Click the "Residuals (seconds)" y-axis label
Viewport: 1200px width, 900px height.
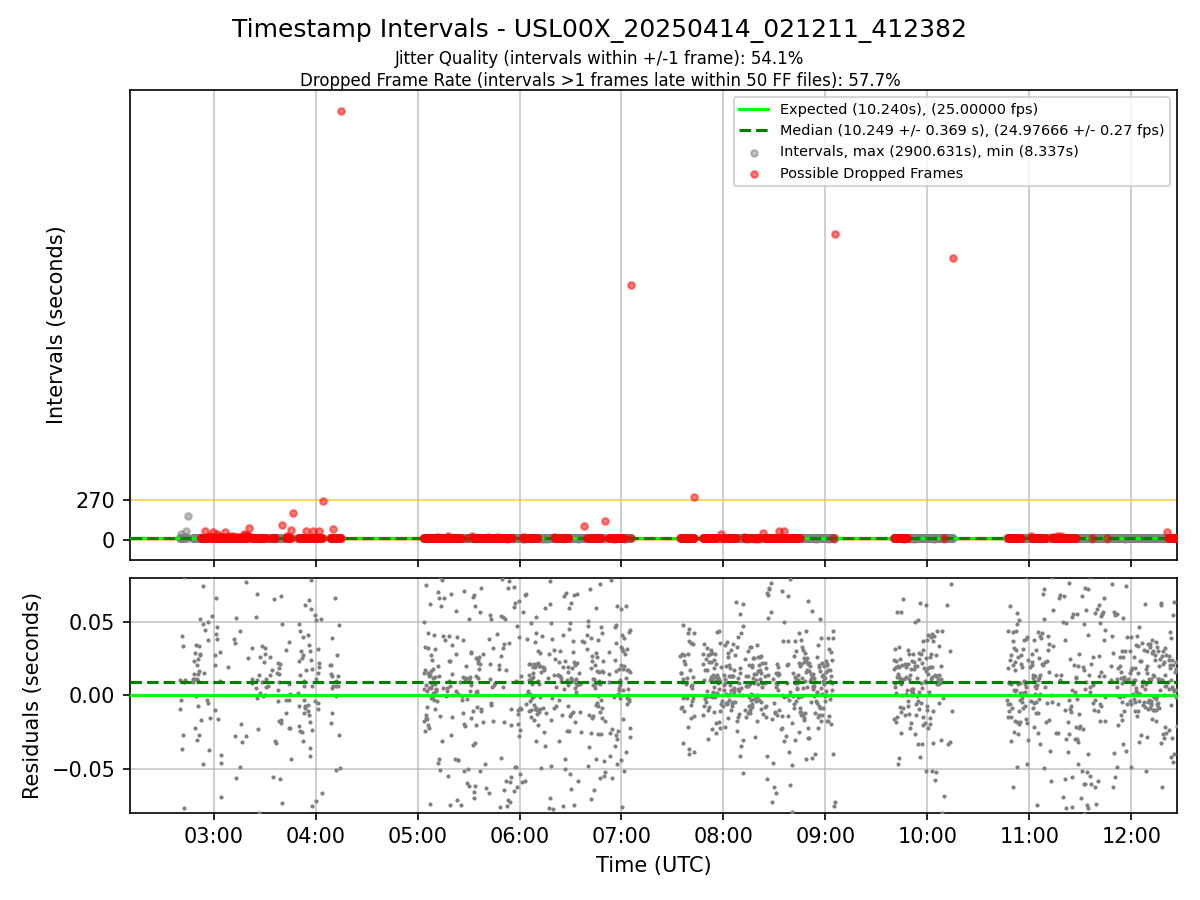32,696
